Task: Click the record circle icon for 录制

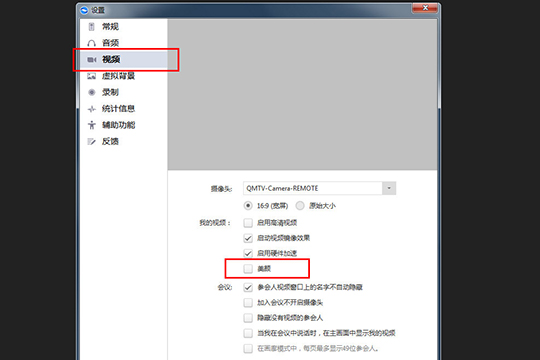Action: (x=91, y=92)
